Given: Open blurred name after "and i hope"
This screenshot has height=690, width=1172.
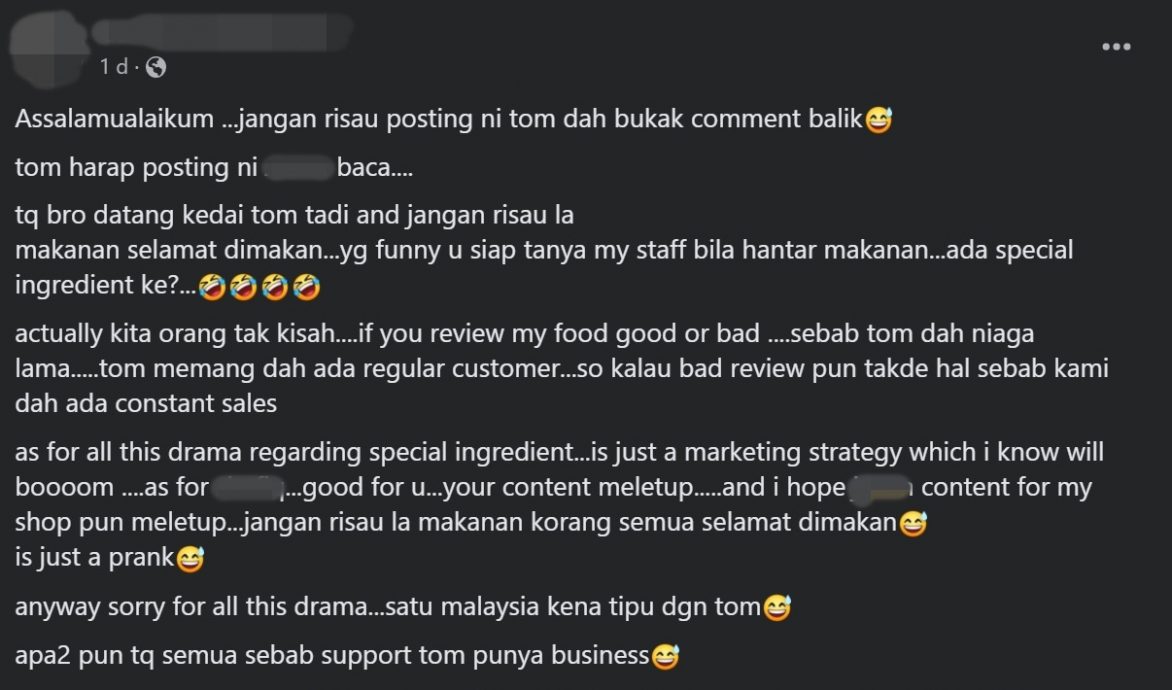Looking at the screenshot, I should [882, 487].
